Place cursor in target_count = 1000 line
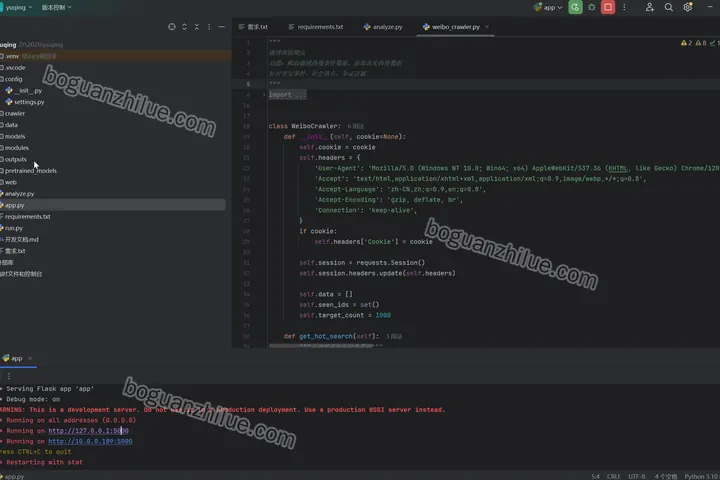 344,316
